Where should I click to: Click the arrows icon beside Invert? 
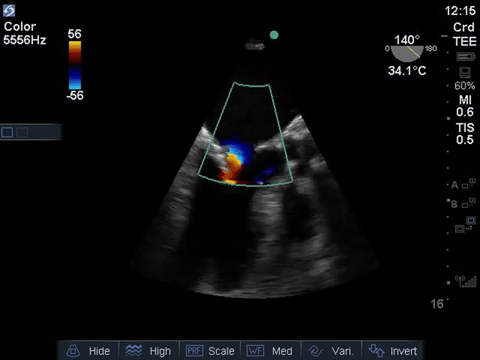click(376, 351)
